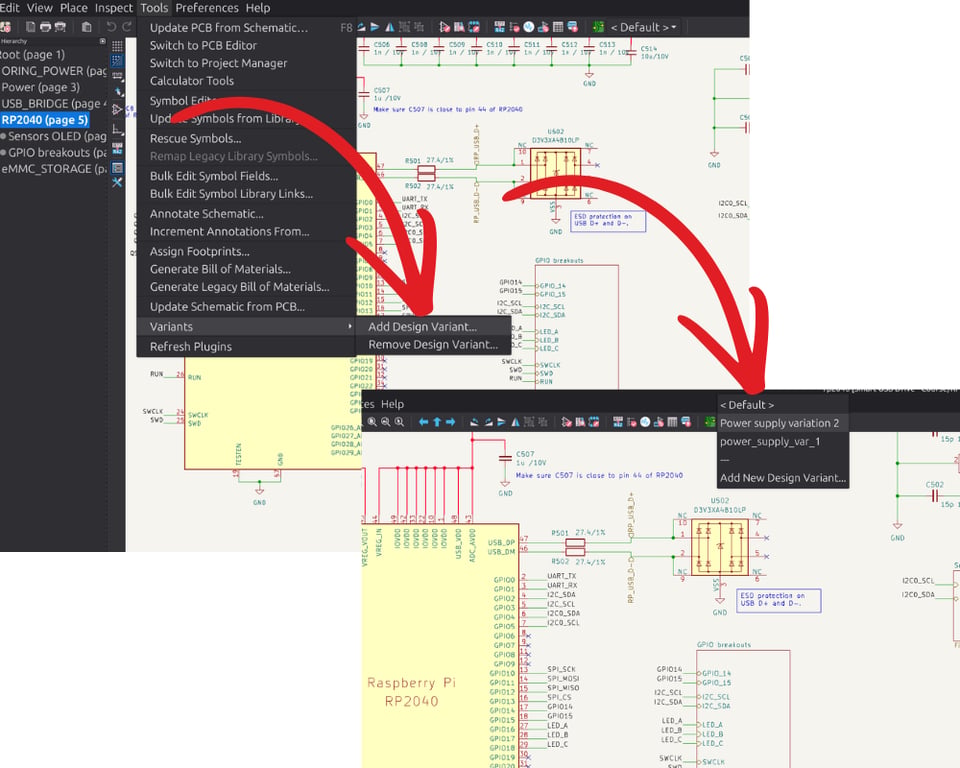960x768 pixels.
Task: Open Default variant dropdown in upper toolbar
Action: point(644,27)
